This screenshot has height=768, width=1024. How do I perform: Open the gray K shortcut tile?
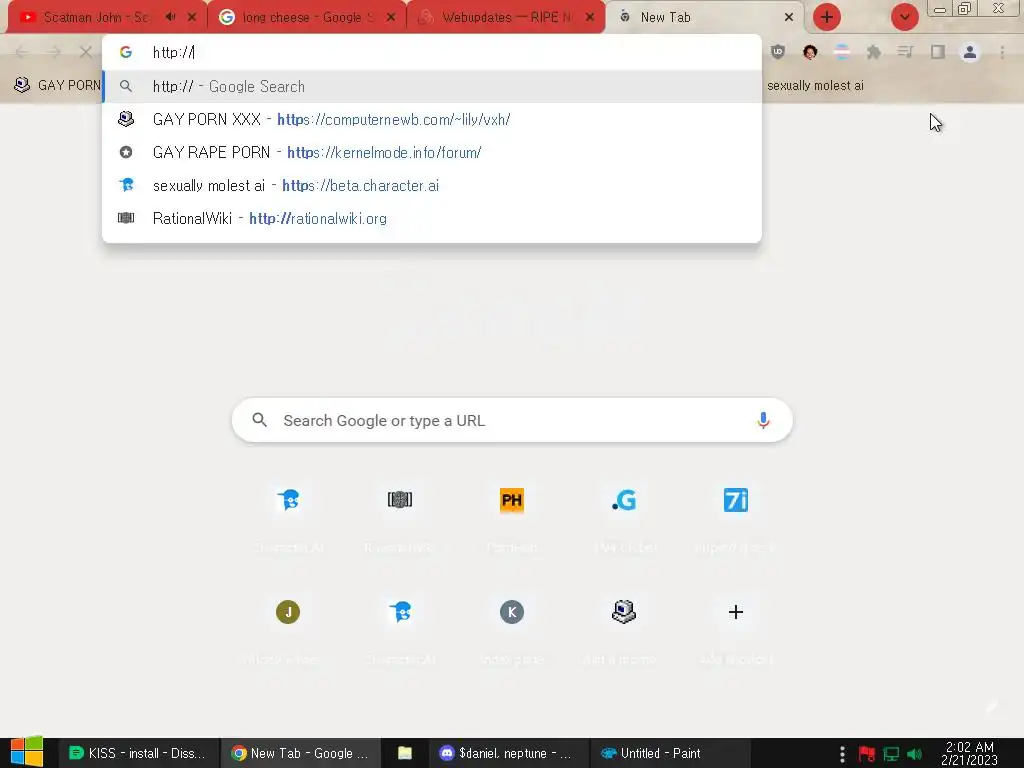[512, 612]
